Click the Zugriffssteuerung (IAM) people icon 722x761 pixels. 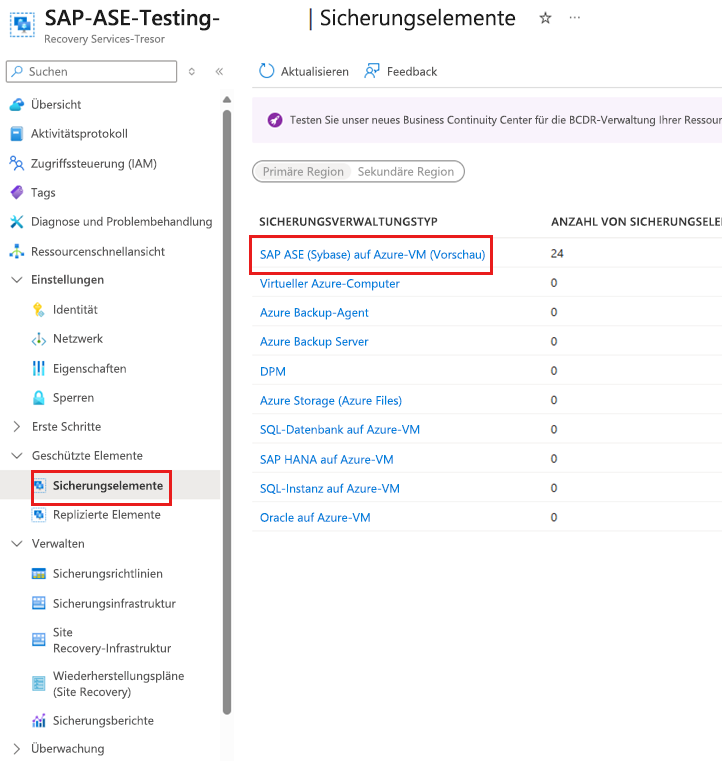(17, 164)
